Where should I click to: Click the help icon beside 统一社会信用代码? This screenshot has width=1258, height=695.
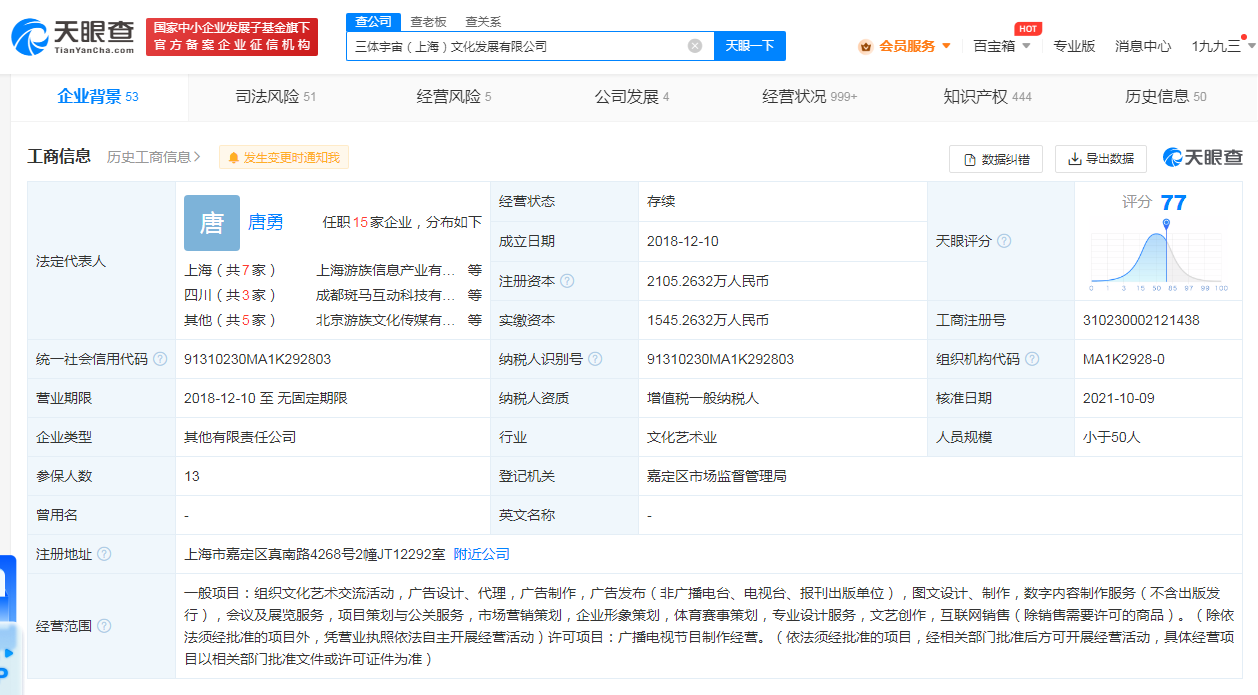160,359
